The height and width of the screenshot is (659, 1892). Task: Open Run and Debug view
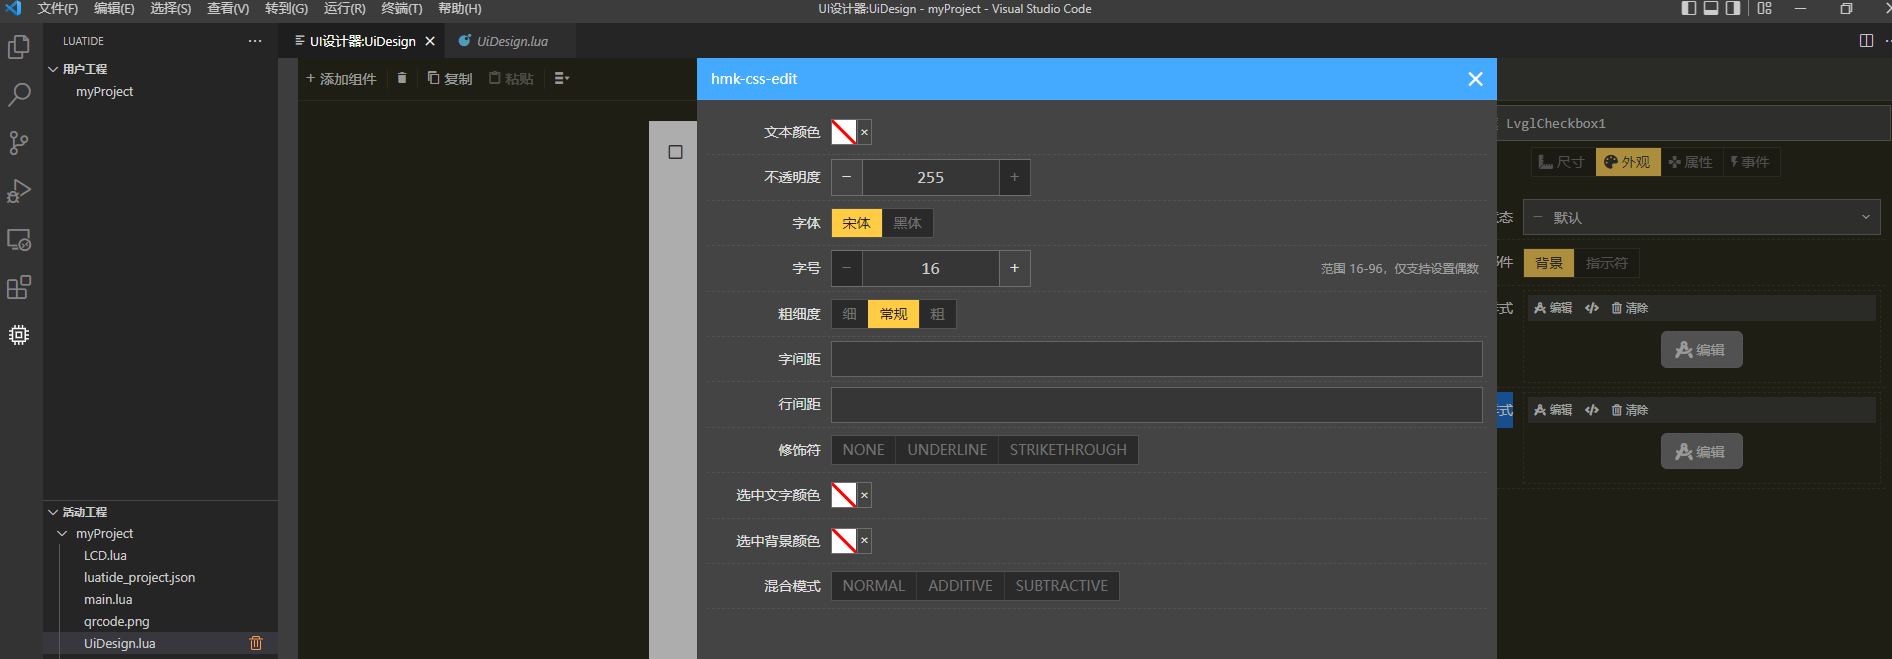coord(19,191)
